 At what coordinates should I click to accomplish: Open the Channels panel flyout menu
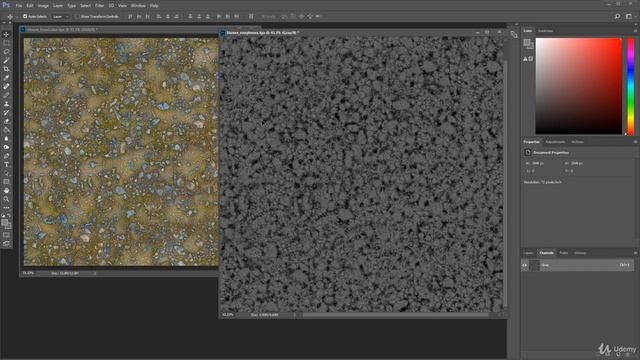(635, 253)
